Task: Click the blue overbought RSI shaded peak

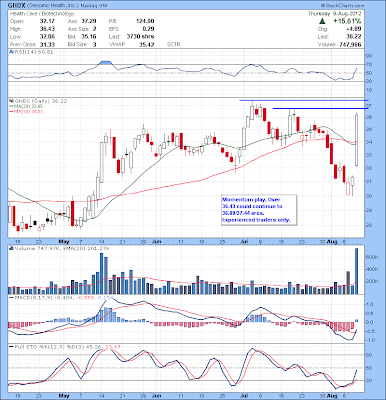Action: [105, 63]
